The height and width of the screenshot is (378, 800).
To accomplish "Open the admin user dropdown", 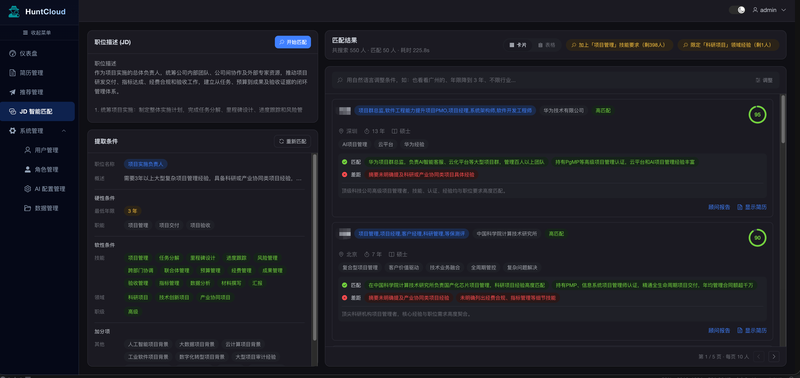I will [x=769, y=10].
